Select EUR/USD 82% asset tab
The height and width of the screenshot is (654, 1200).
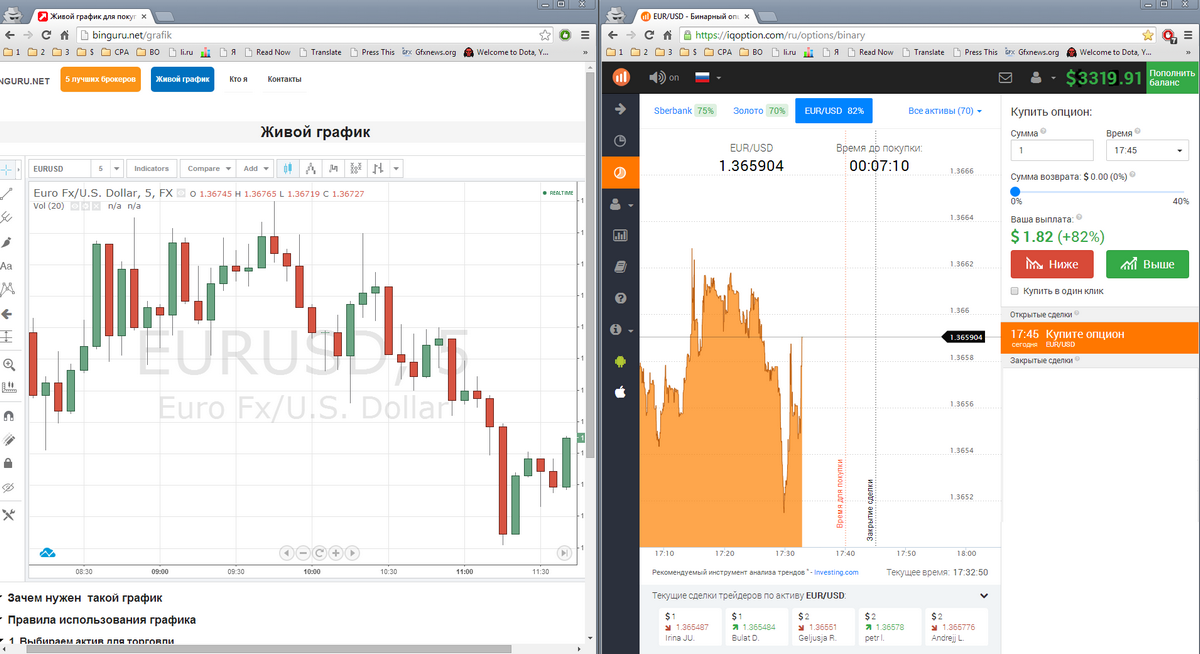coord(834,111)
